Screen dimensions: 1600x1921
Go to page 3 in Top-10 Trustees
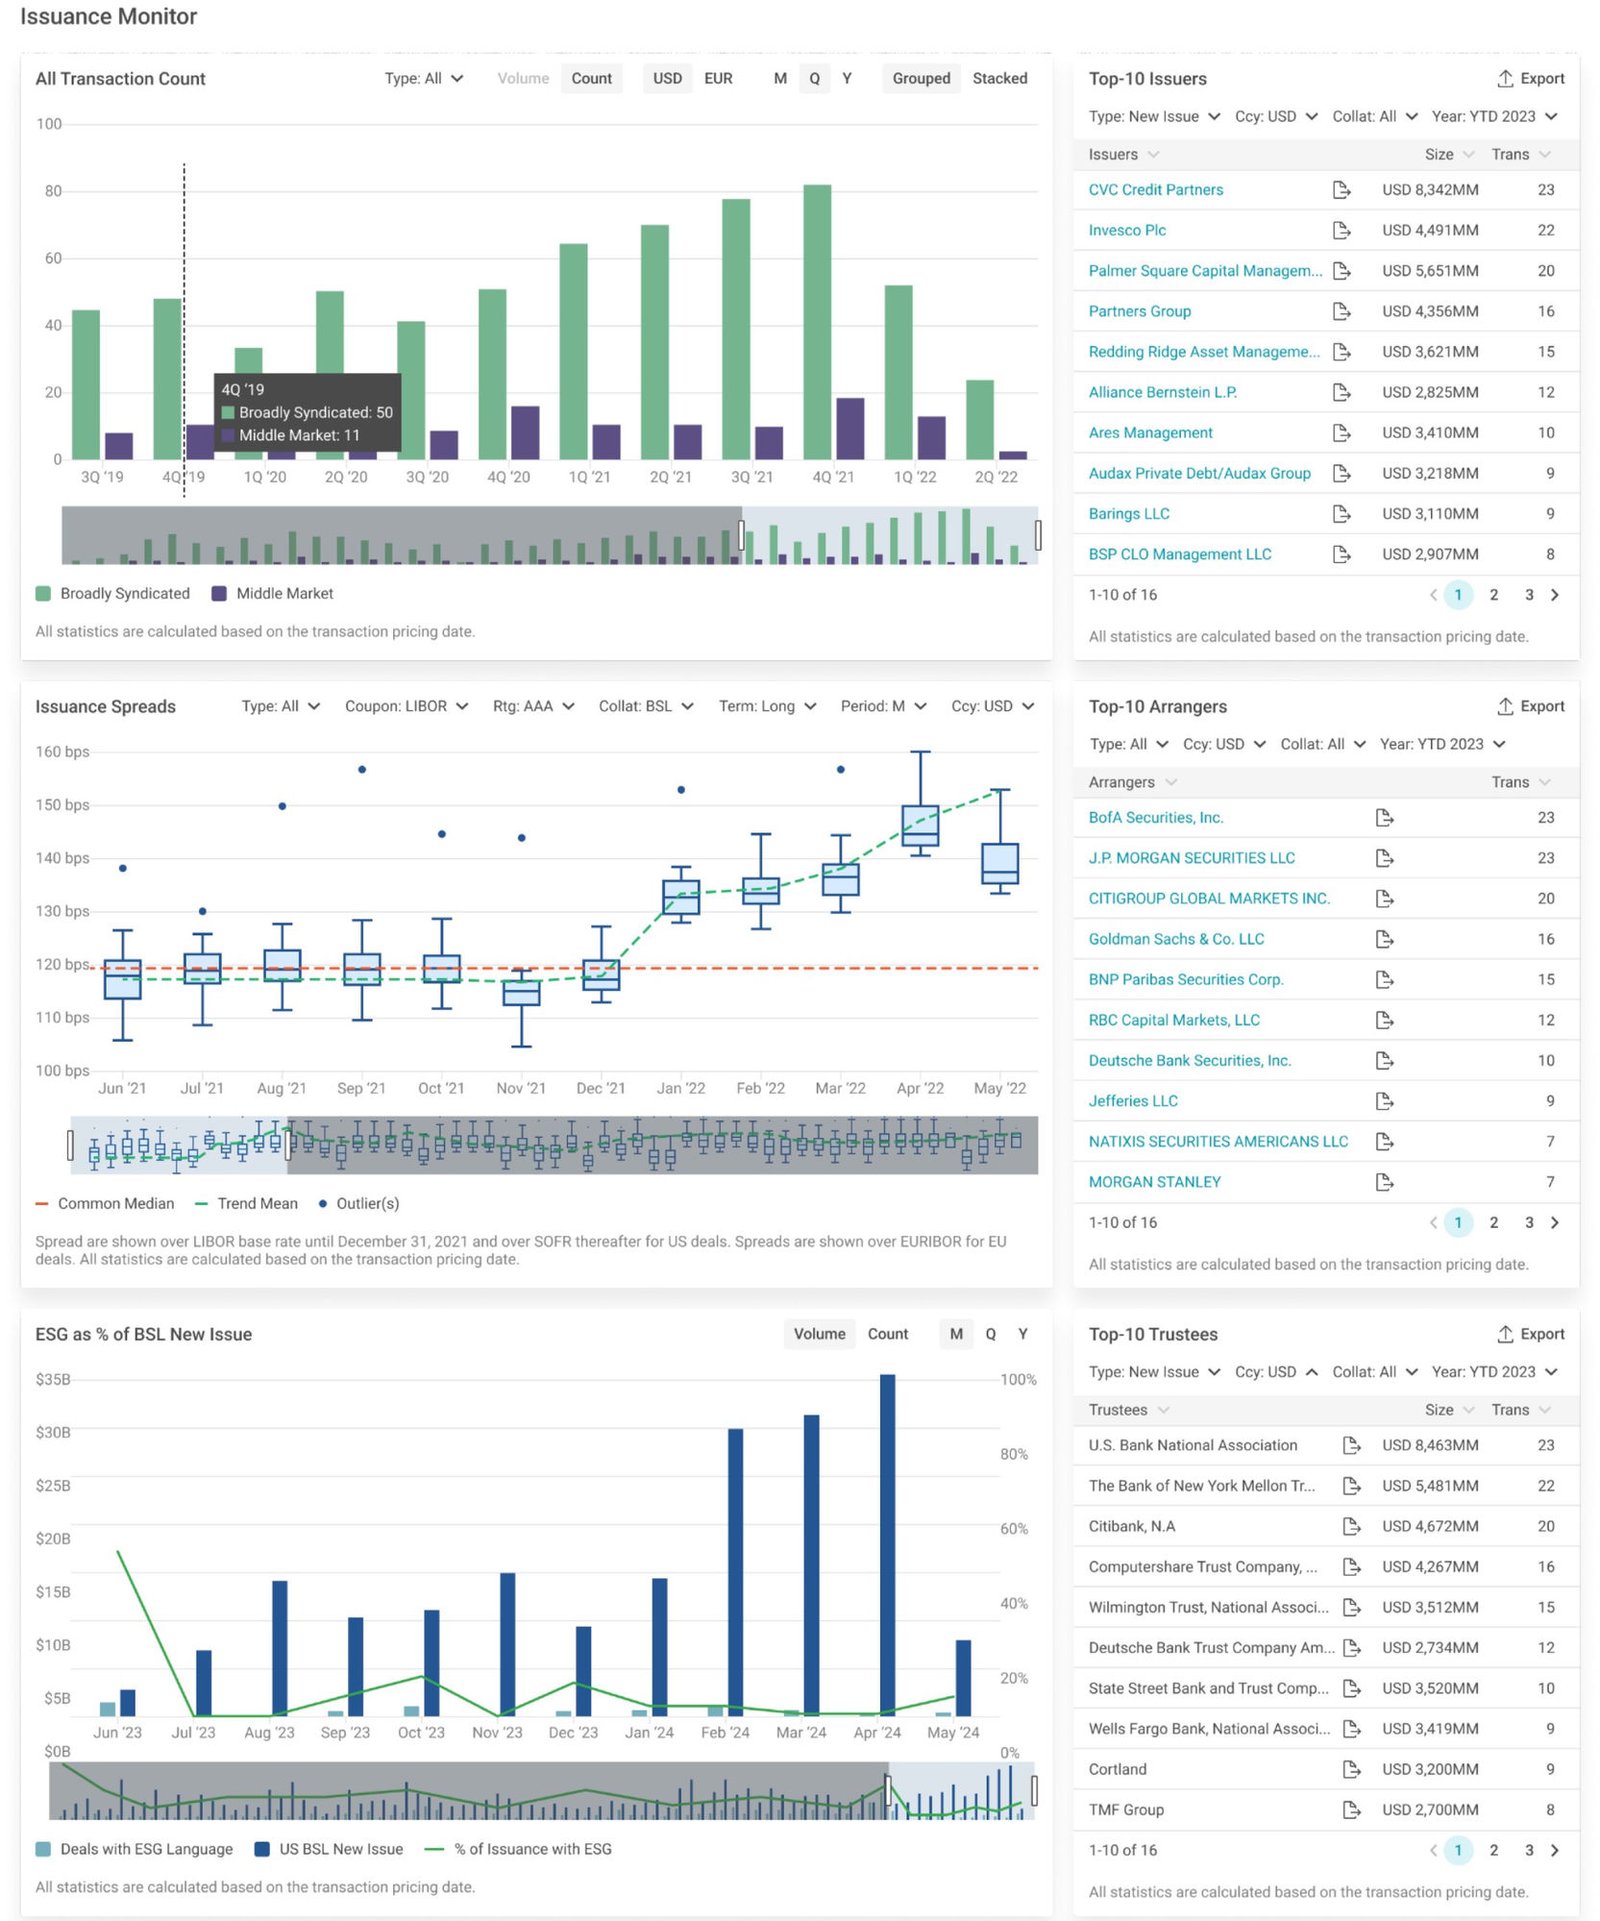click(1529, 1851)
